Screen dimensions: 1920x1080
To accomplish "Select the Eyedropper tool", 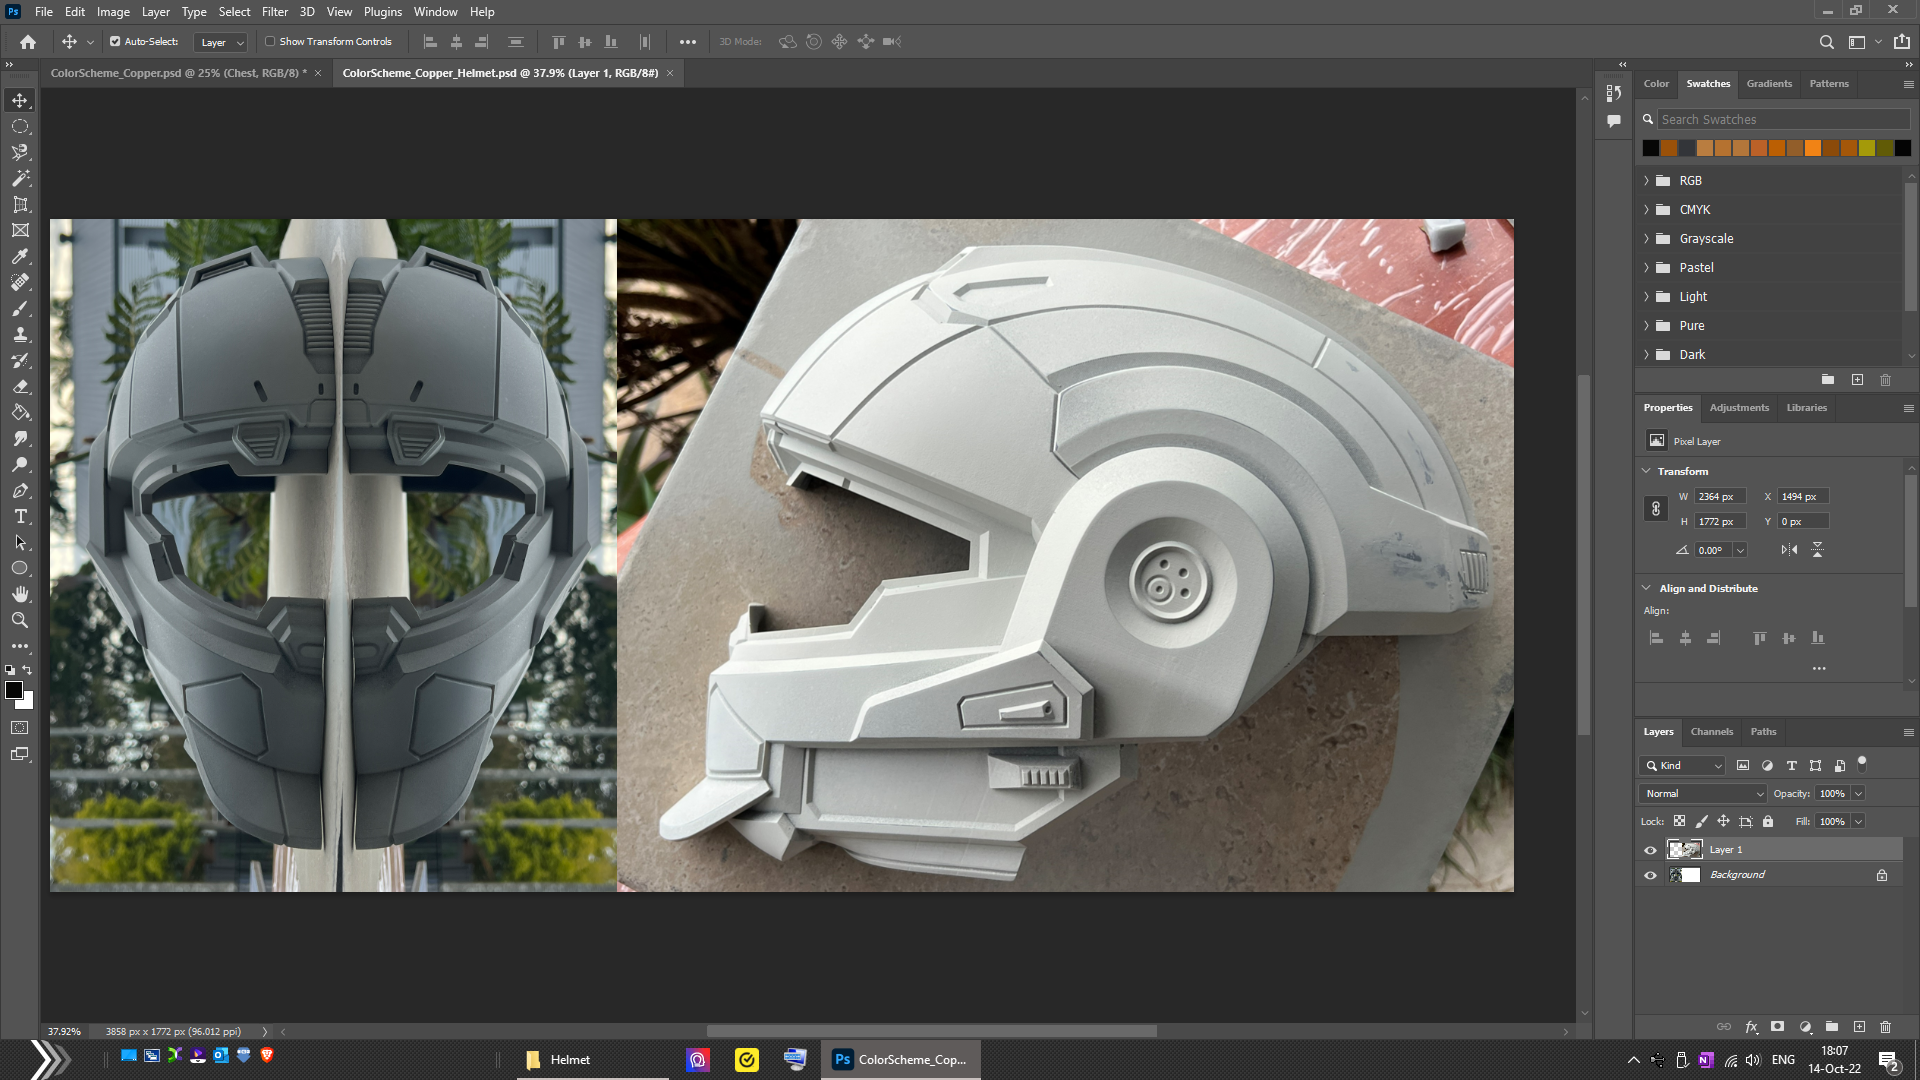I will point(20,256).
